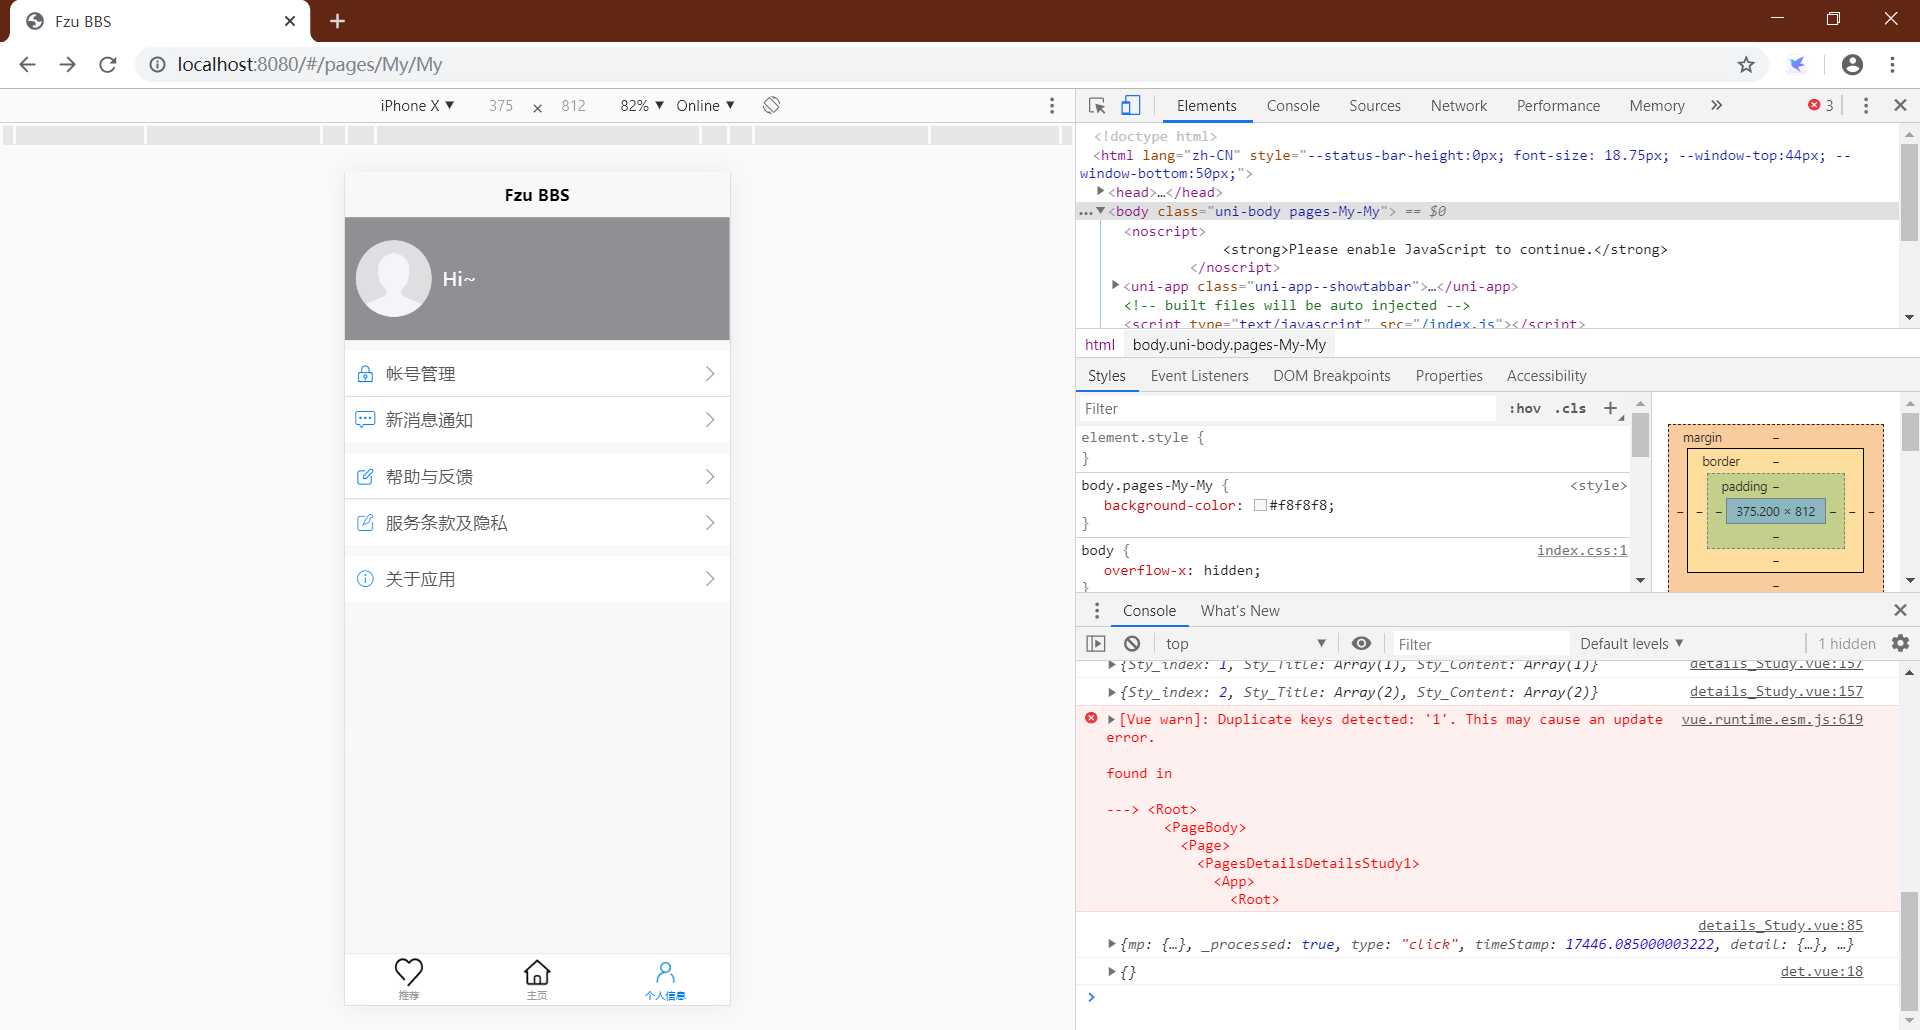The width and height of the screenshot is (1920, 1030).
Task: Go back in browser history
Action: tap(28, 64)
